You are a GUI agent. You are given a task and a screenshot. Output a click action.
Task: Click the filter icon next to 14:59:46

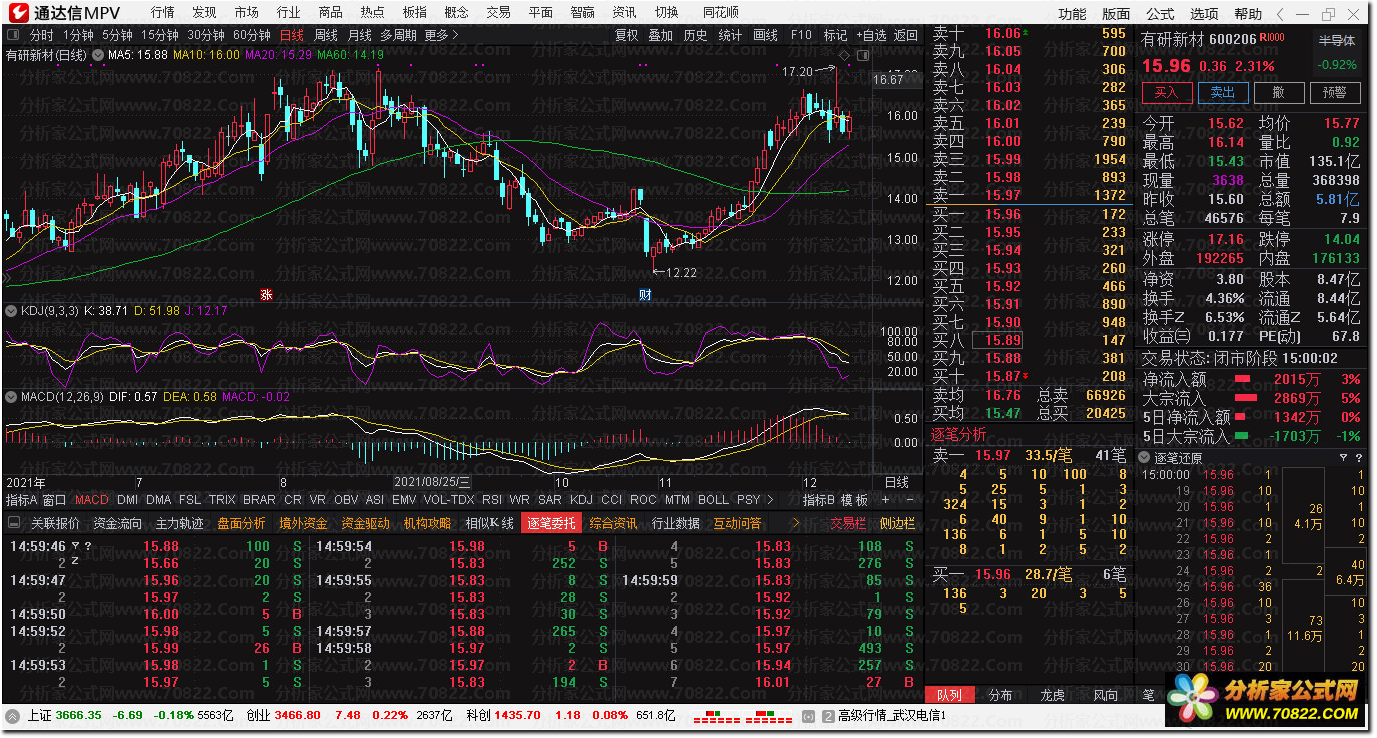(75, 546)
